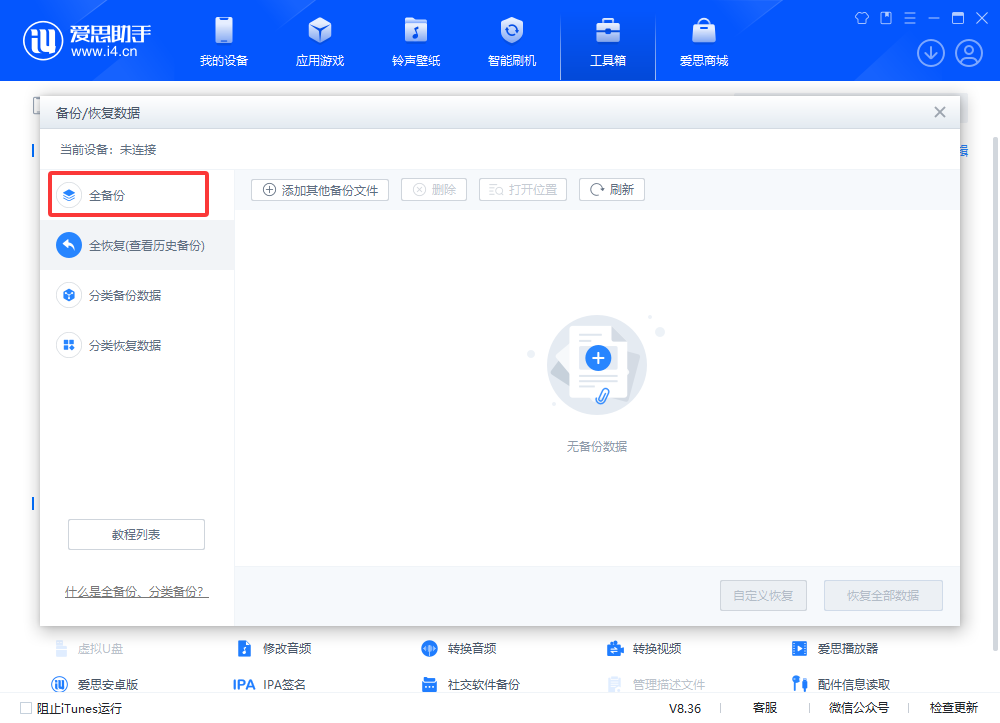The height and width of the screenshot is (723, 1000).
Task: Close the 备份/恢复数据 dialog
Action: 939,112
